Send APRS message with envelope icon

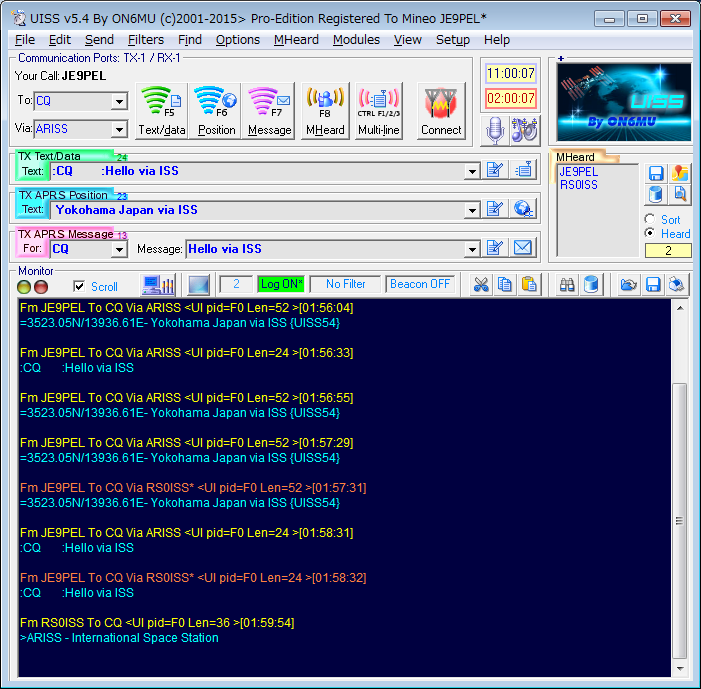click(x=523, y=248)
